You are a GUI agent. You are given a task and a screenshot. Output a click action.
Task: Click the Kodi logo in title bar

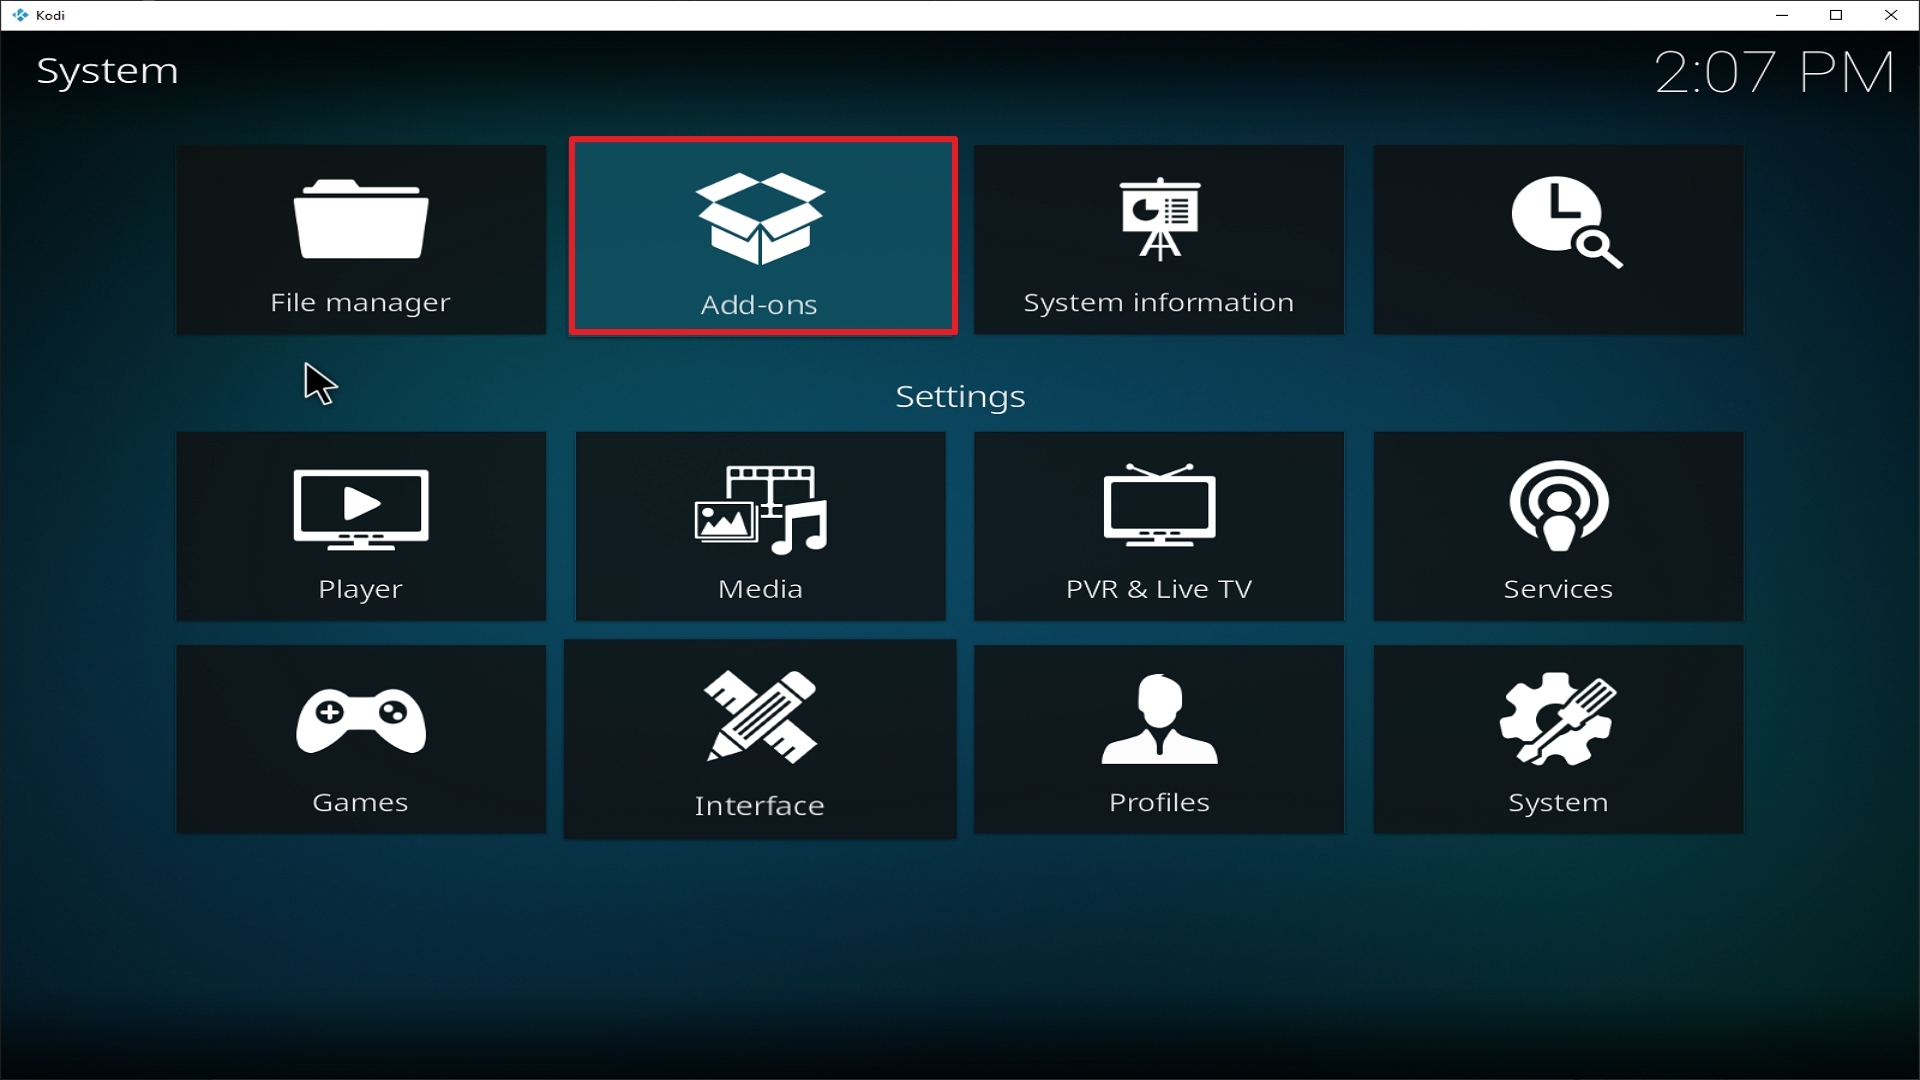tap(20, 15)
